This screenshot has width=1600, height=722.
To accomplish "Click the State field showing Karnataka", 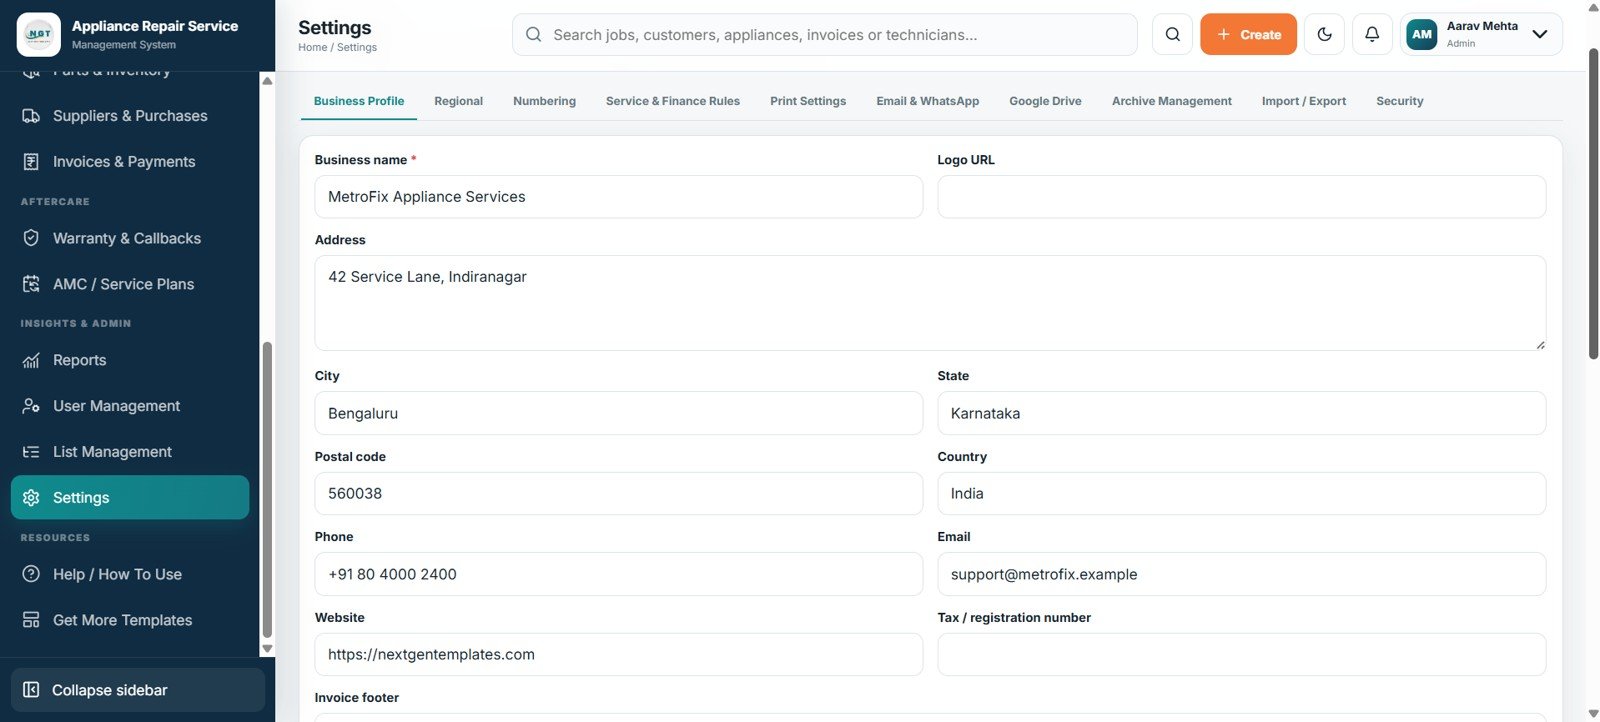I will 1241,413.
